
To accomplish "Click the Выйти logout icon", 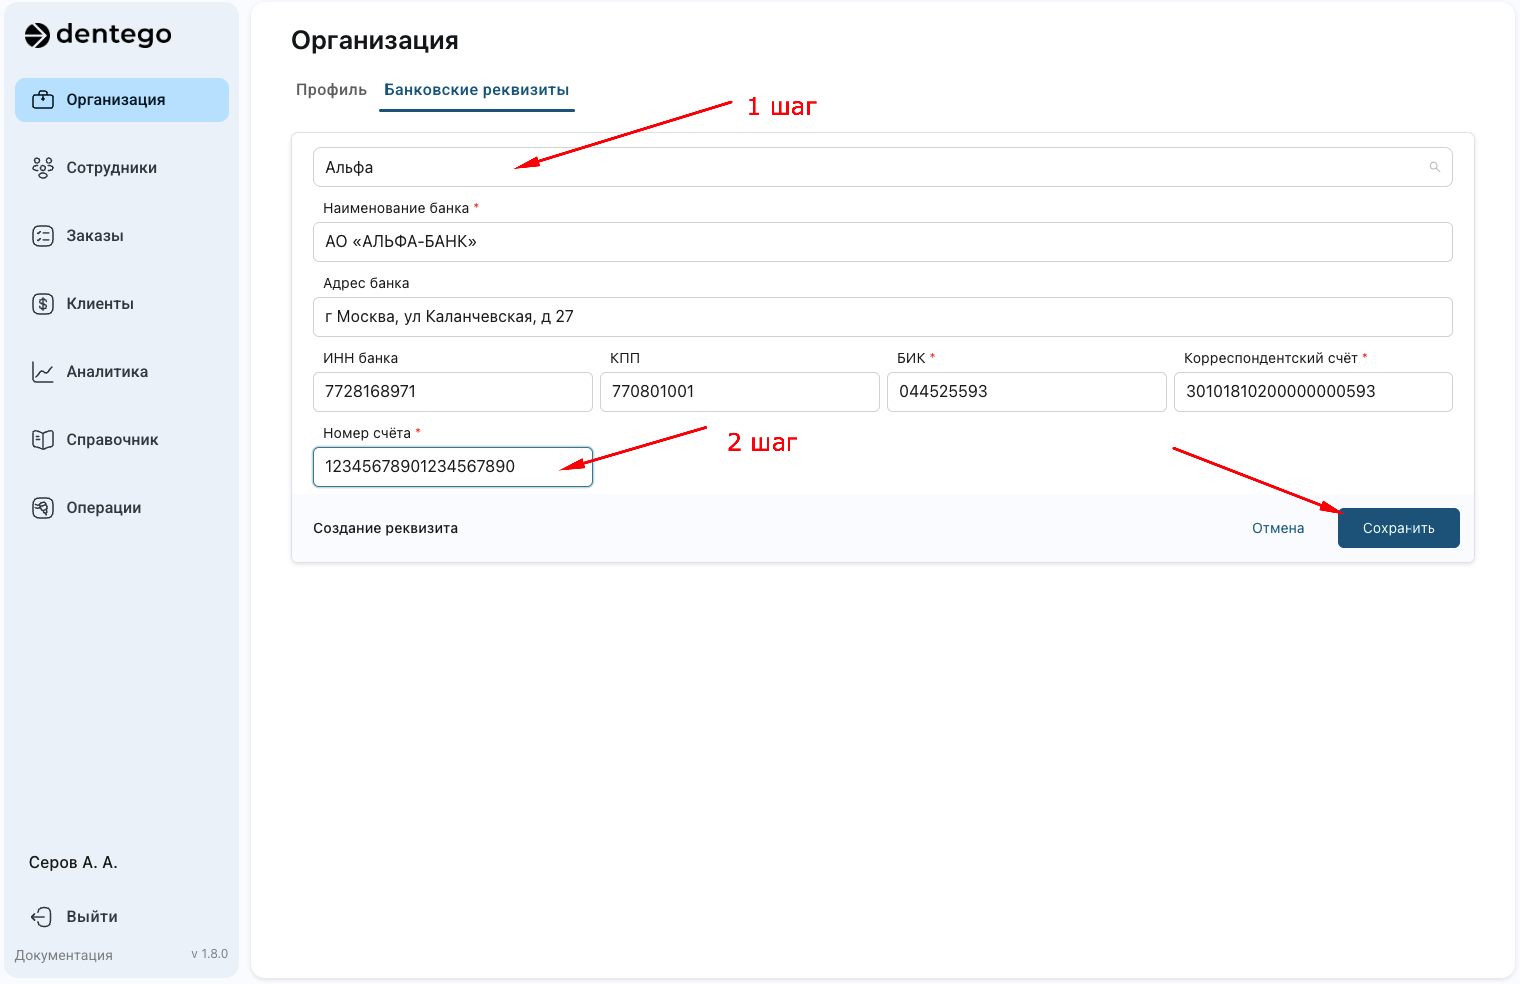I will [41, 917].
